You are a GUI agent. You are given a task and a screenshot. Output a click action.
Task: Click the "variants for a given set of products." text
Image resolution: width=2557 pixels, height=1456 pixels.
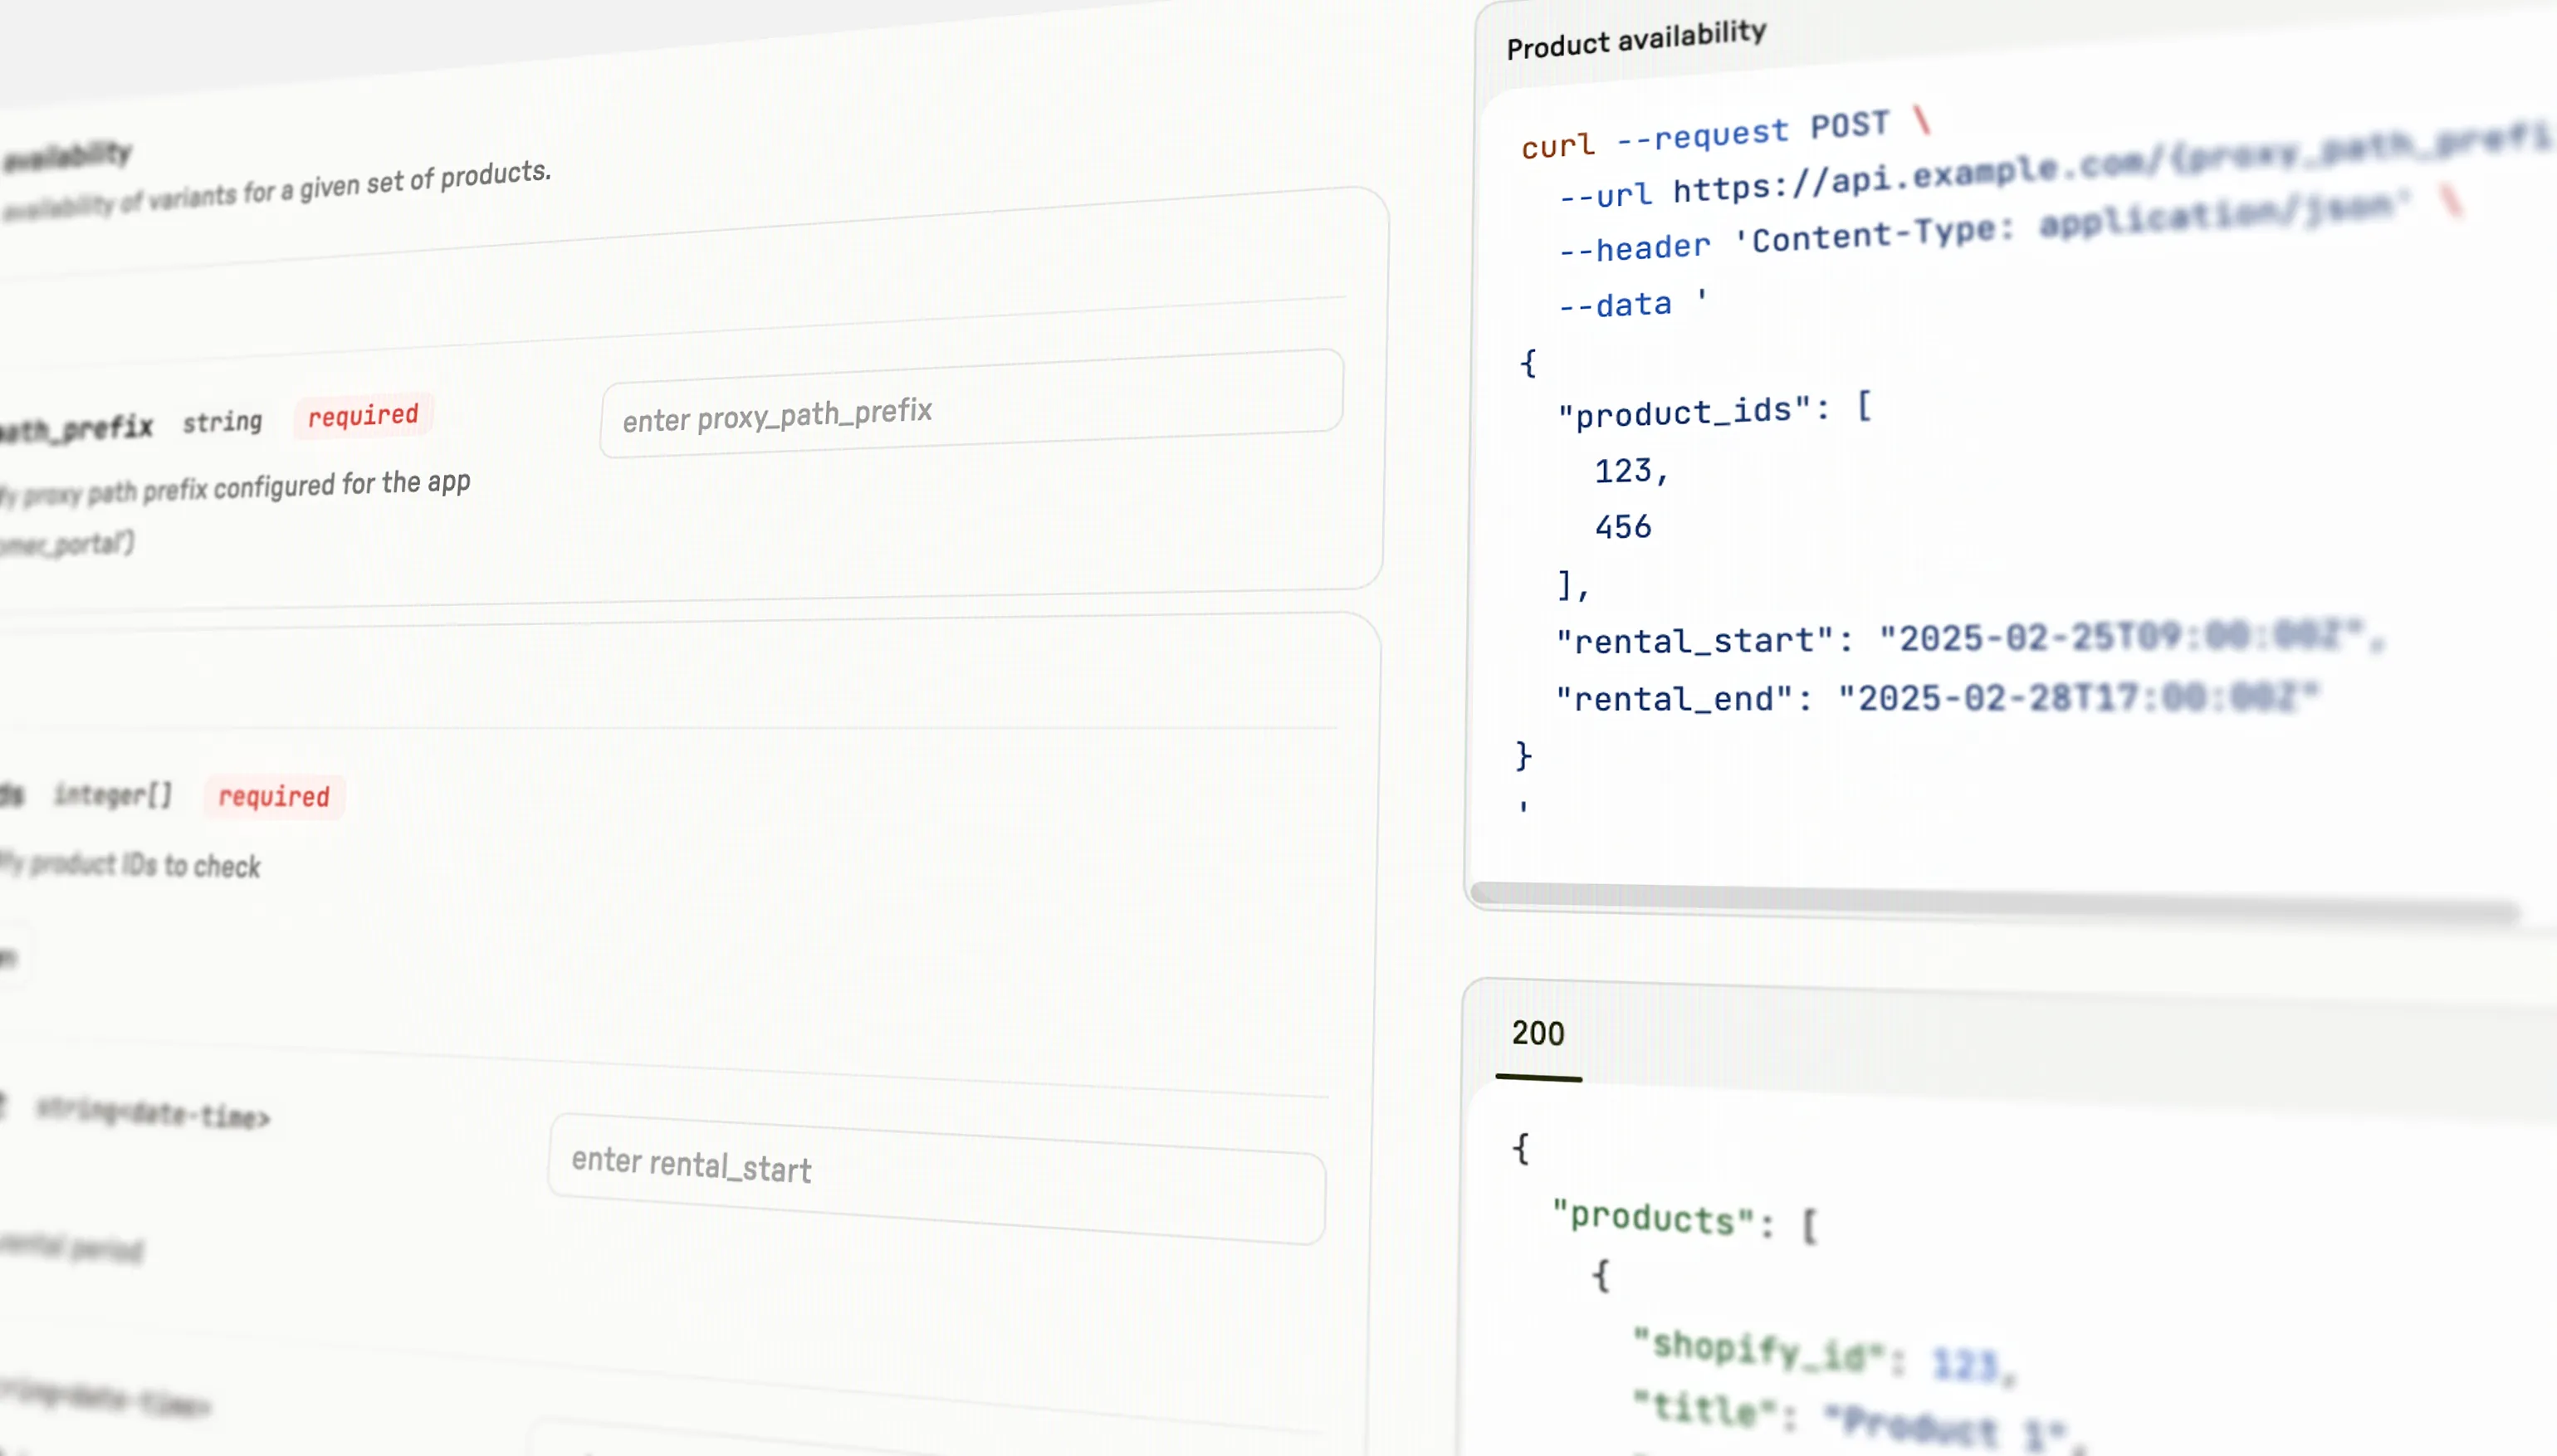click(x=350, y=185)
